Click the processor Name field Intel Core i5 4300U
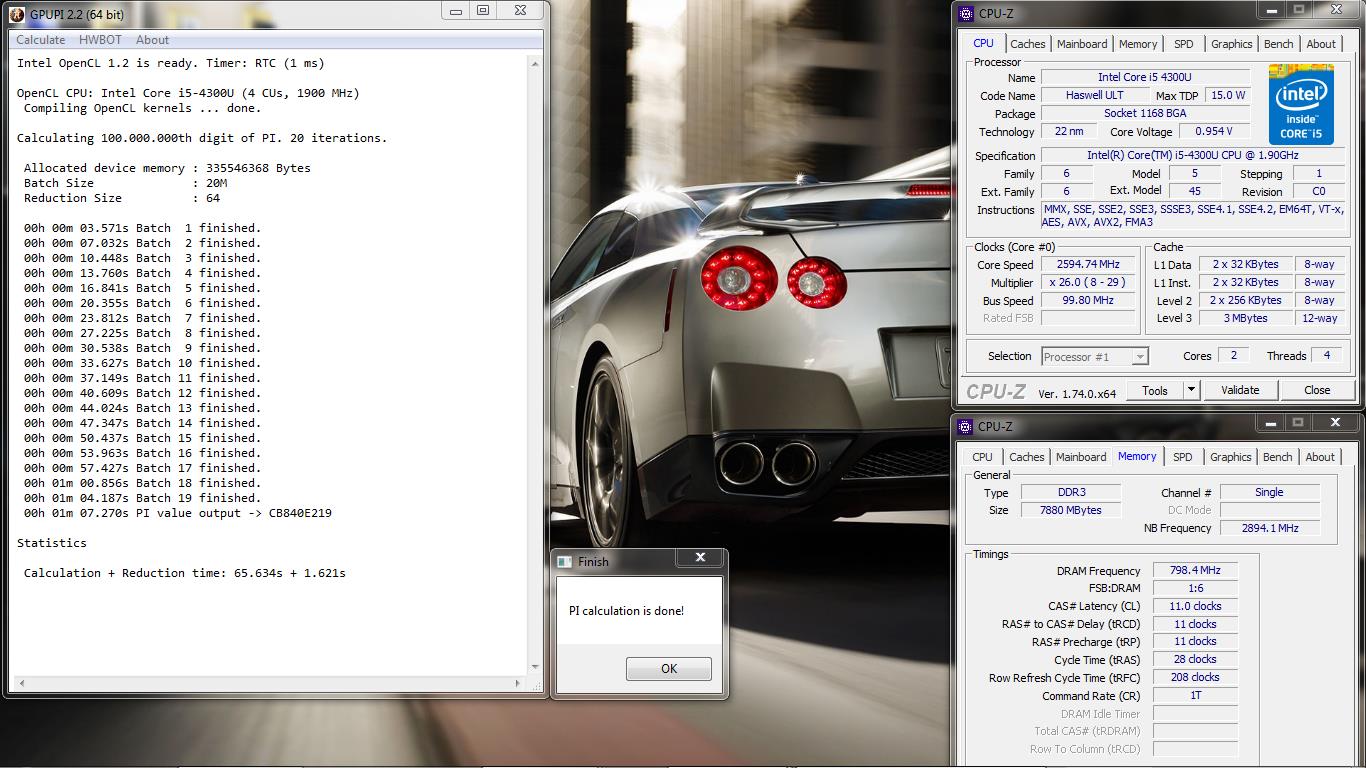 (x=1144, y=77)
